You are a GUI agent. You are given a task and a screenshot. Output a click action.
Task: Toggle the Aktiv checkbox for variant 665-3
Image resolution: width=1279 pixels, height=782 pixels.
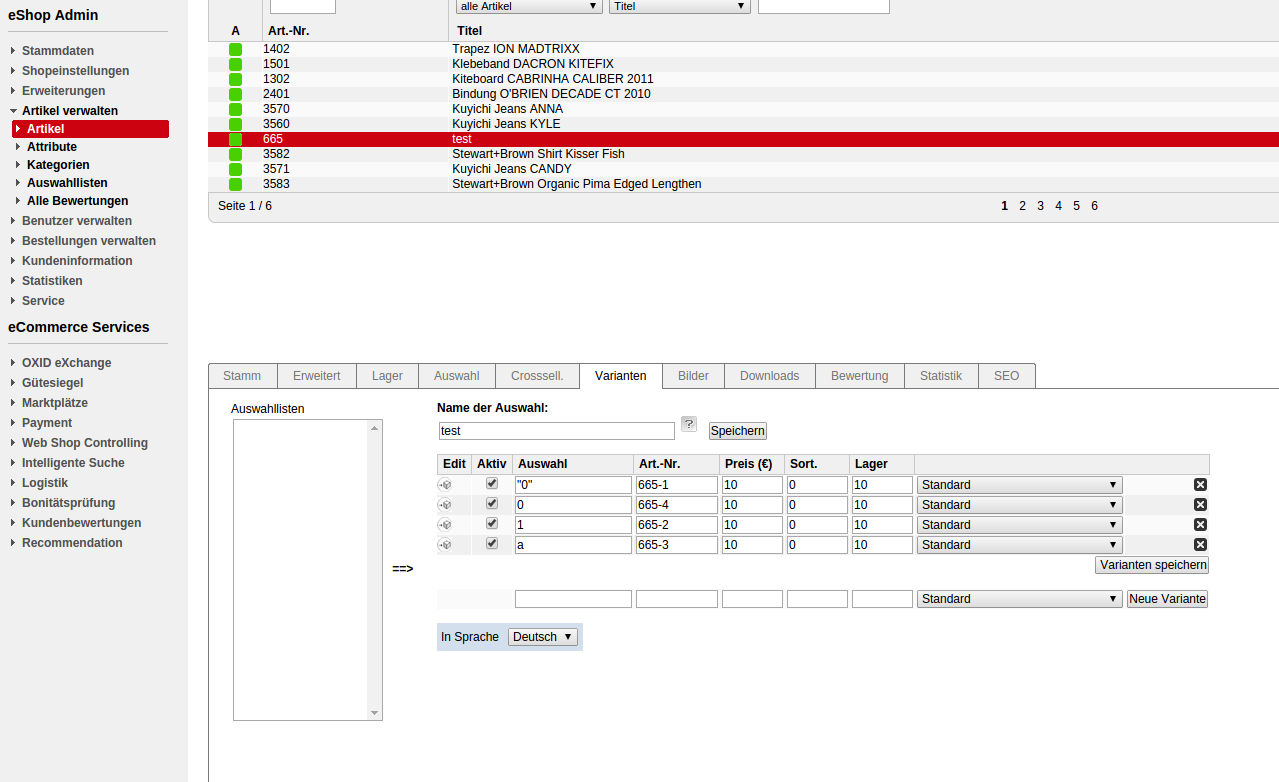[x=491, y=544]
